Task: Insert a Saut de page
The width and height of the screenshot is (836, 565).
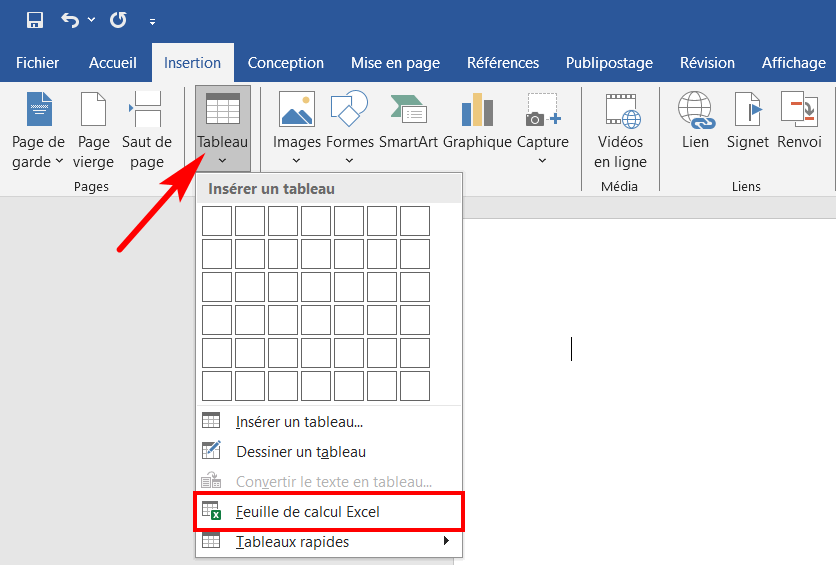Action: (147, 131)
